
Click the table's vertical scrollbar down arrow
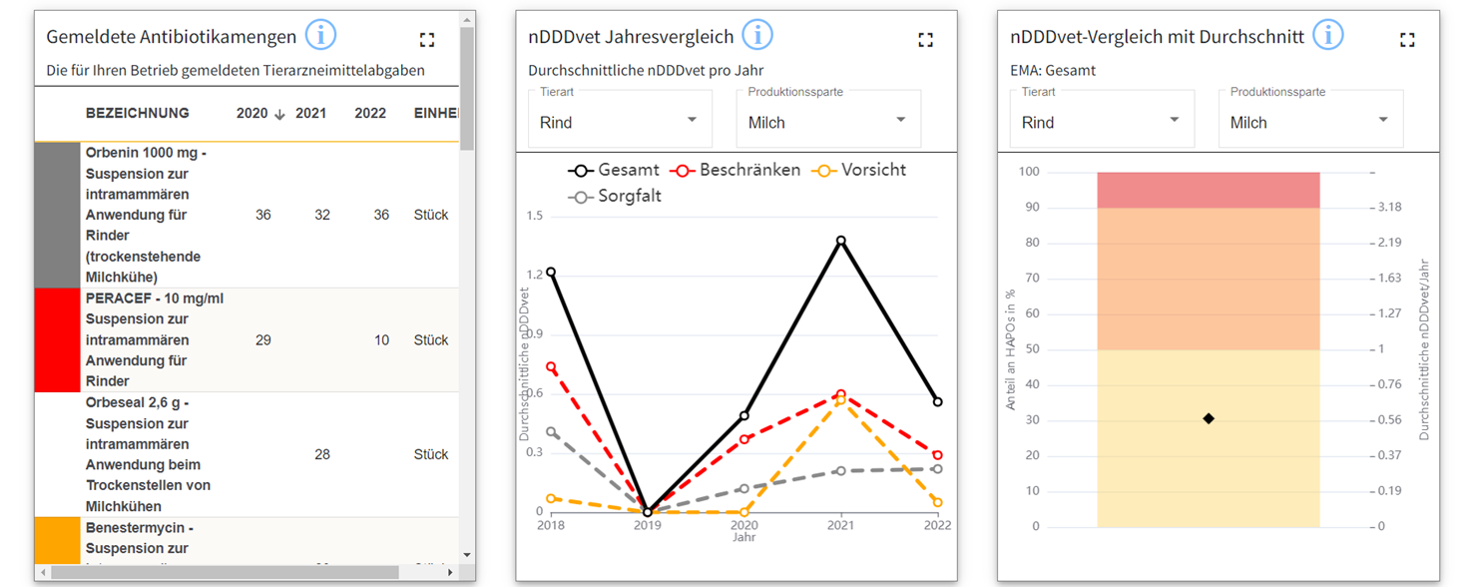[466, 554]
